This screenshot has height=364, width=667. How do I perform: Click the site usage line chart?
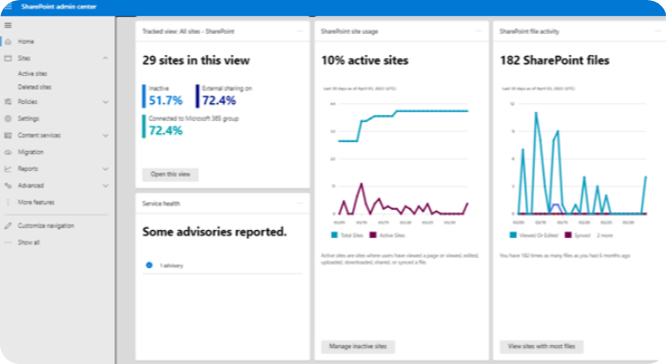(x=400, y=162)
